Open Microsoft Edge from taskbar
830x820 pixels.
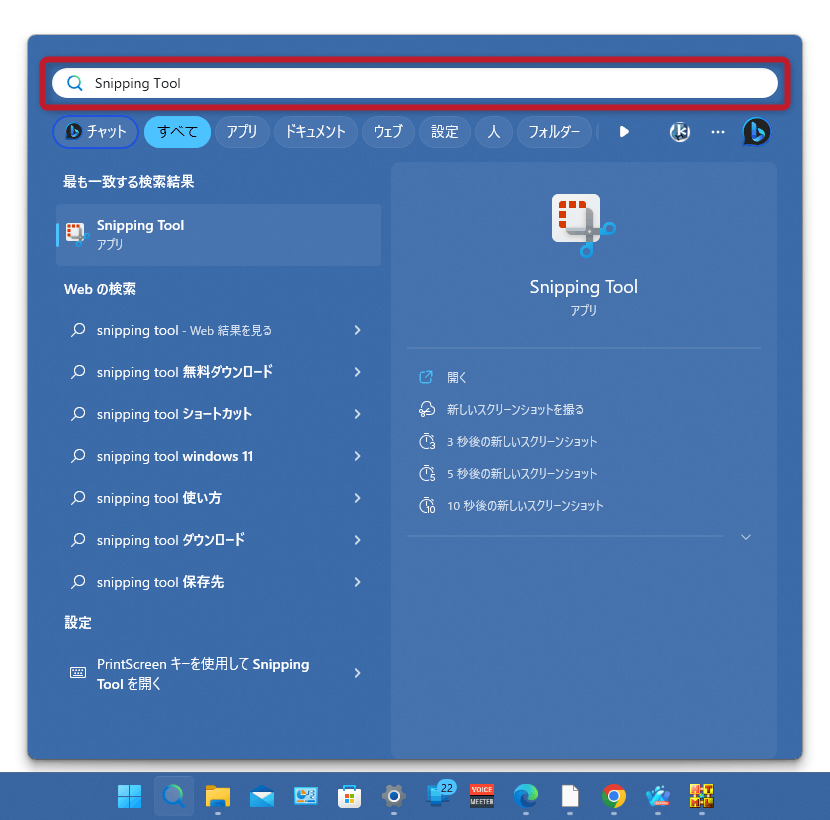(x=526, y=796)
